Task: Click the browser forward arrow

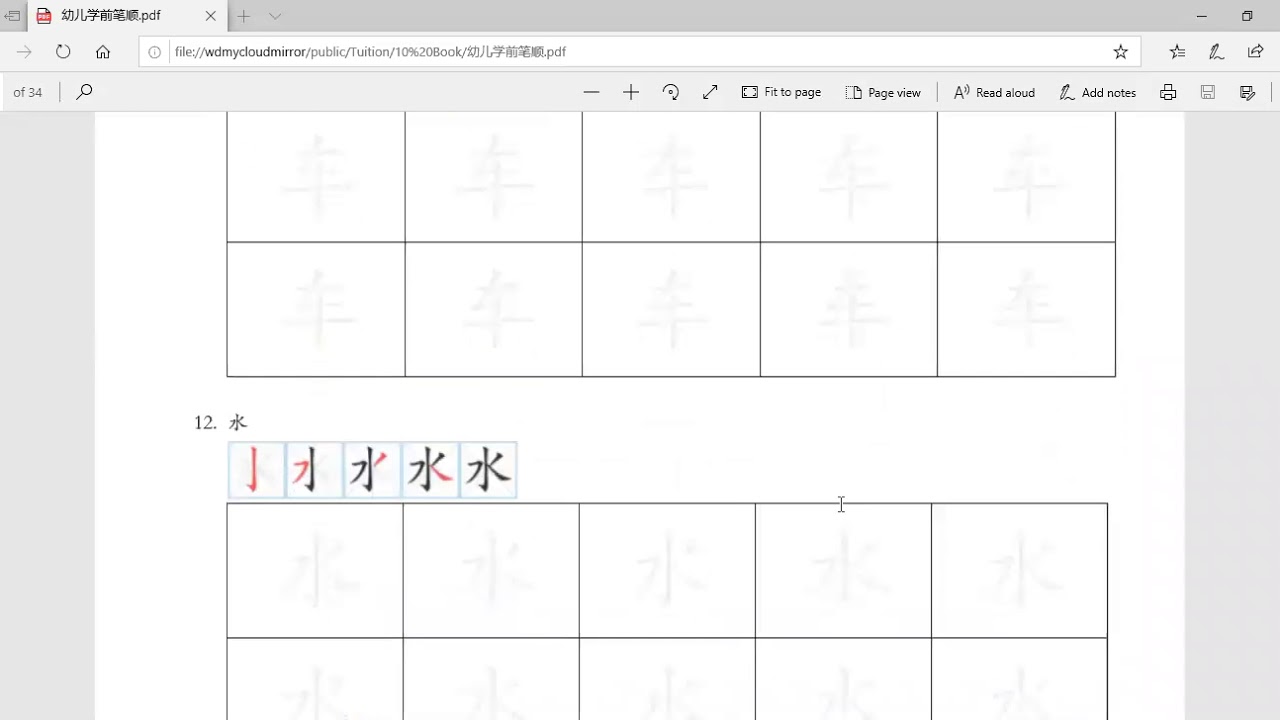Action: tap(25, 52)
